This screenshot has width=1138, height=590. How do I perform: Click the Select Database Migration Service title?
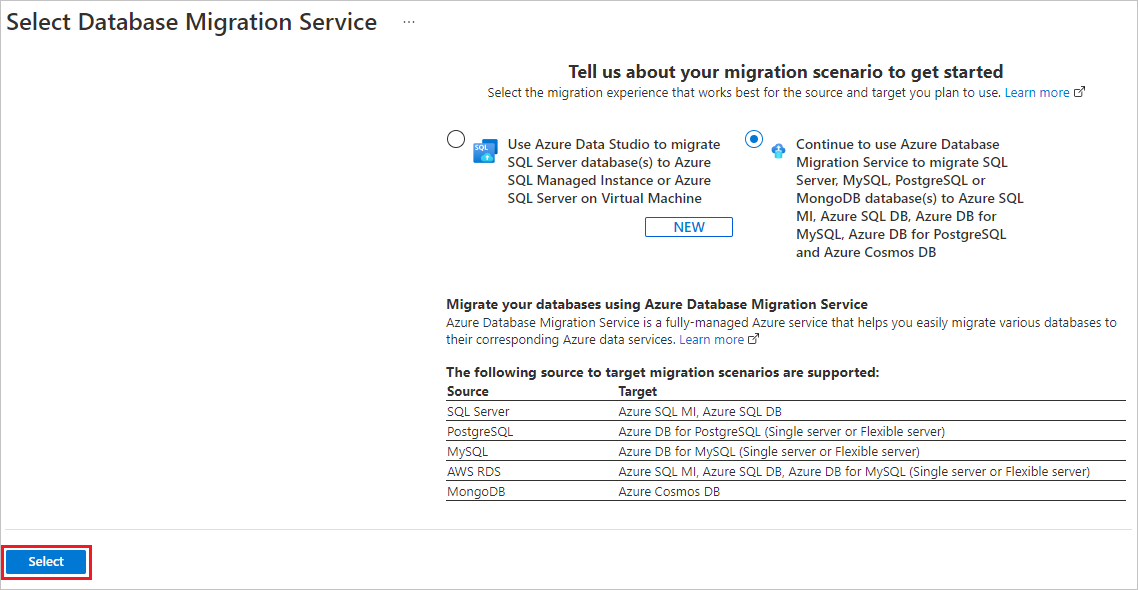[x=192, y=22]
